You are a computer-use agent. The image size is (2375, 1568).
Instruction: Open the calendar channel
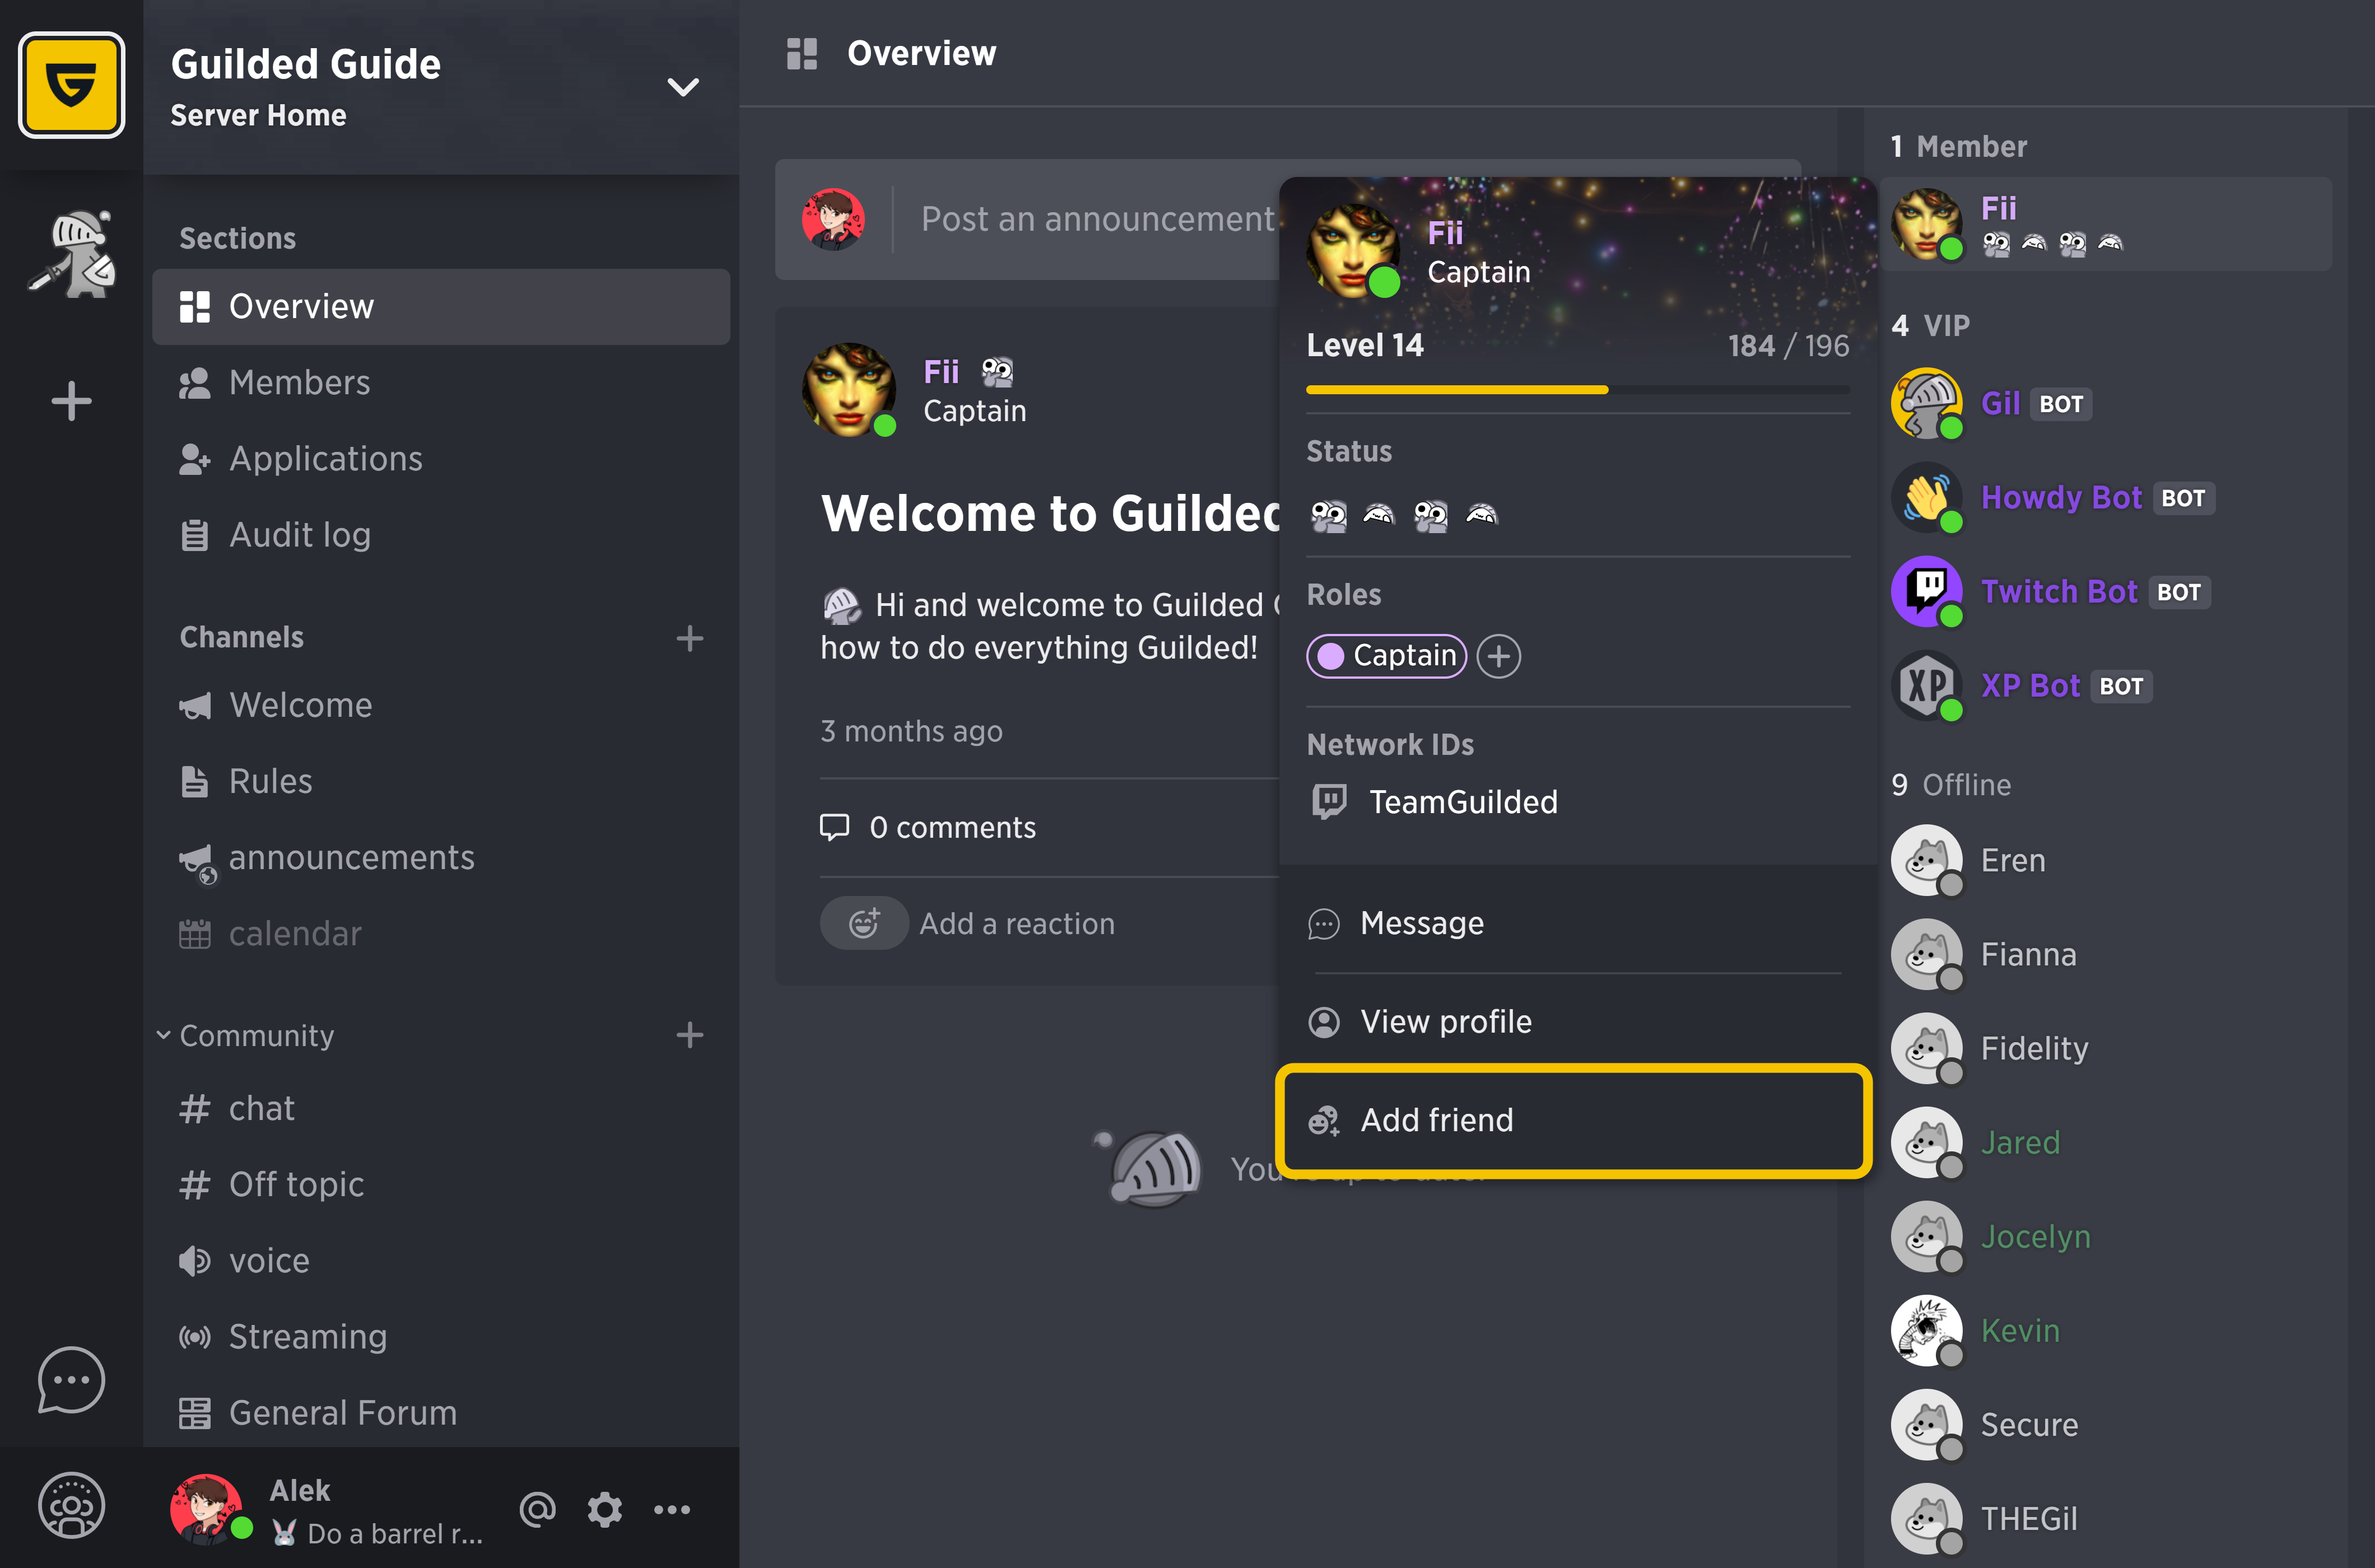point(441,933)
